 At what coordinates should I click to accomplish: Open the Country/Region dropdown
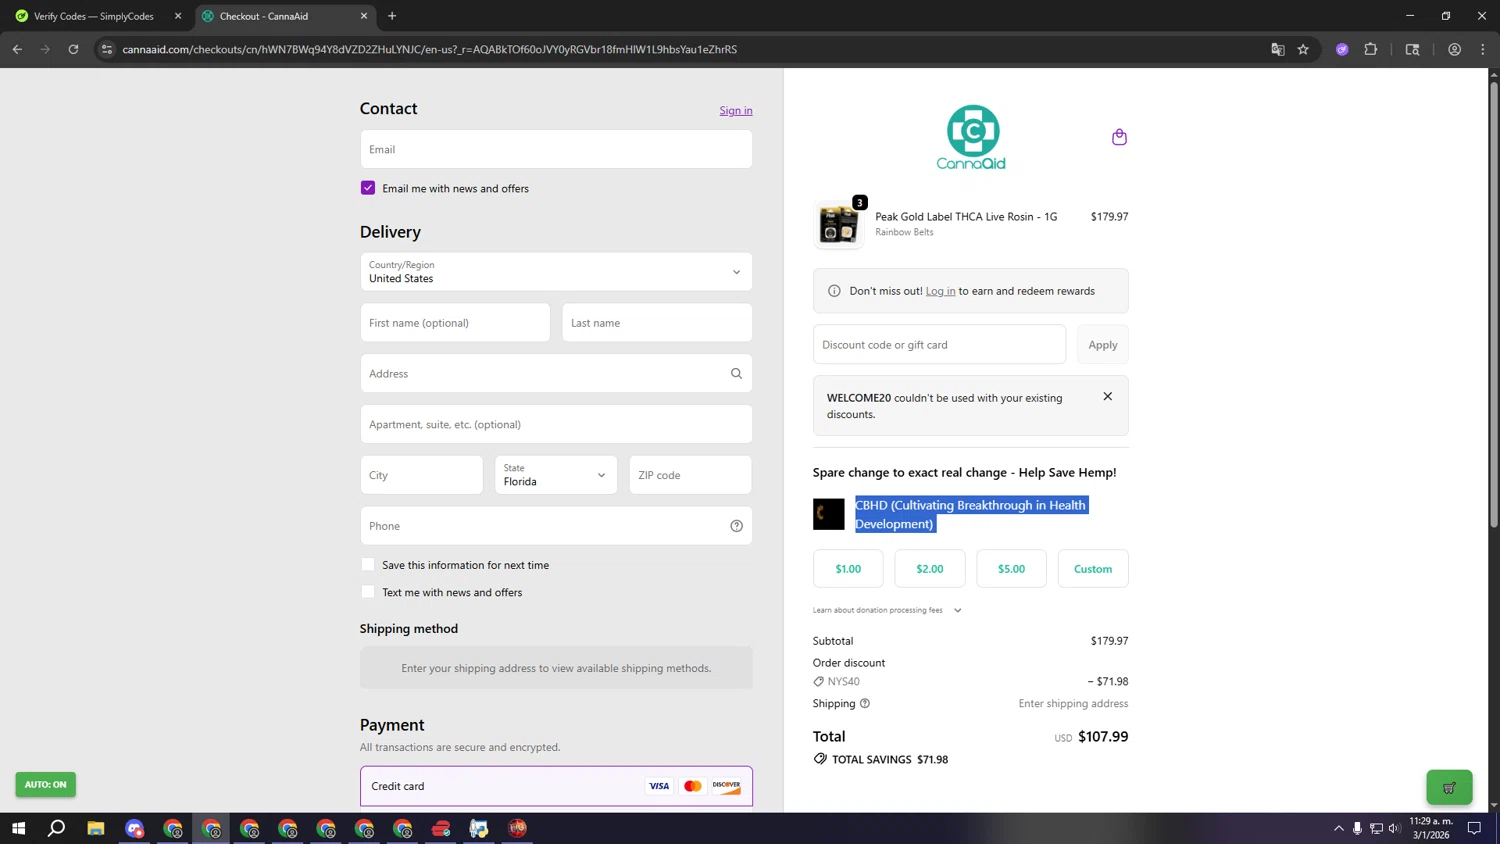coord(556,272)
